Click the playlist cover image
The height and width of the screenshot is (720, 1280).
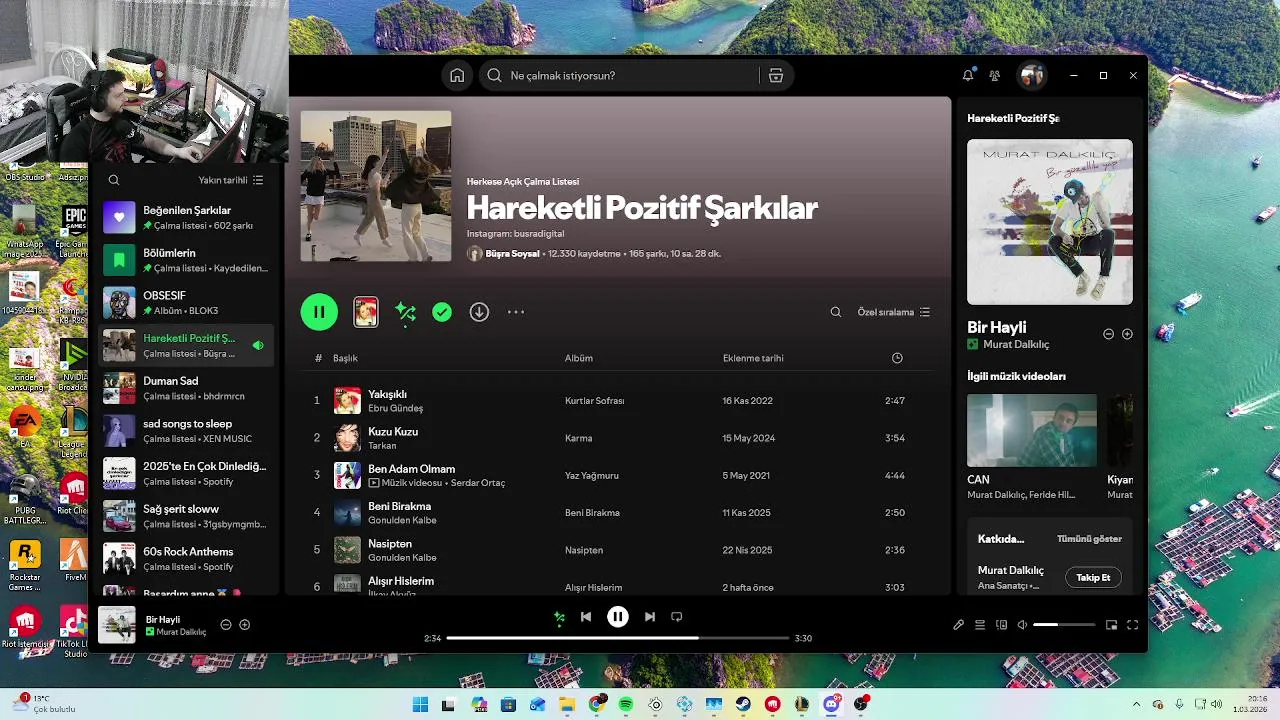tap(376, 186)
